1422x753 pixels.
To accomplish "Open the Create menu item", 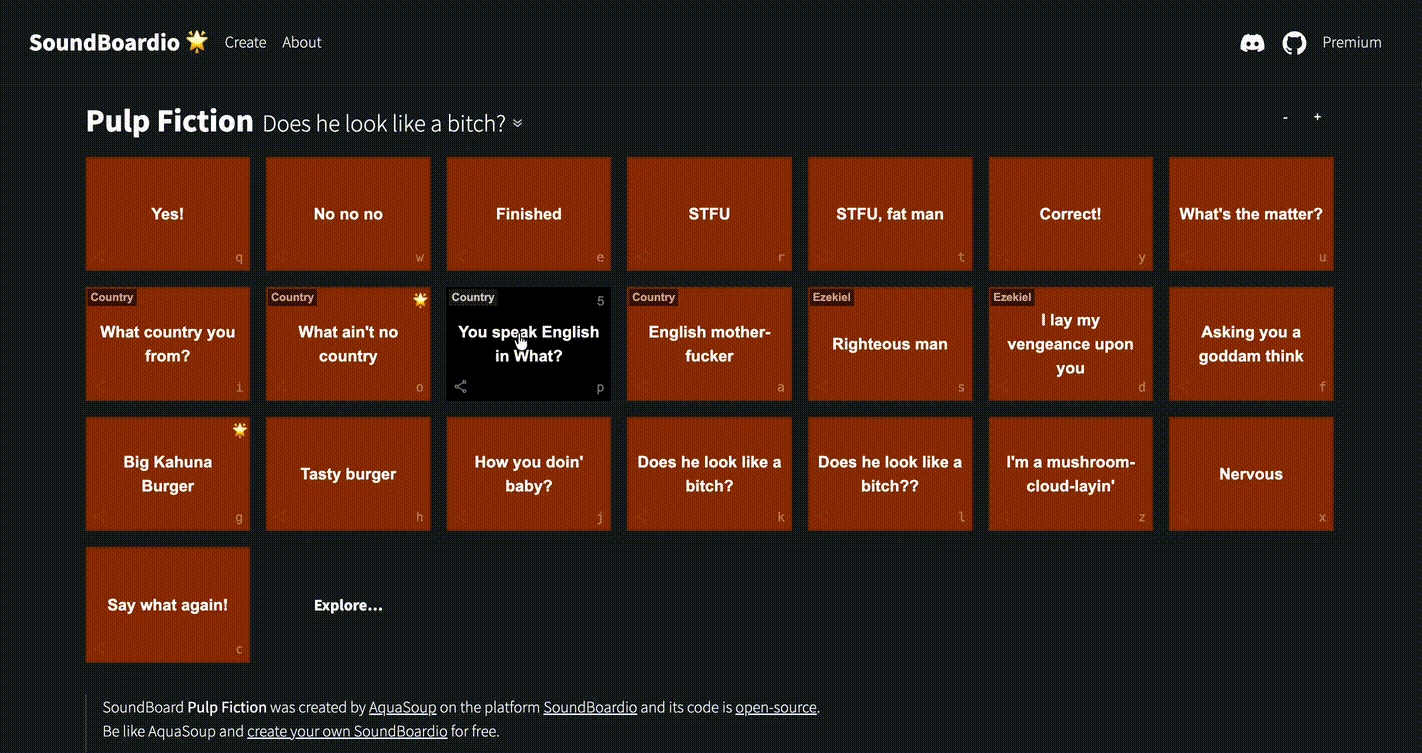I will click(245, 42).
